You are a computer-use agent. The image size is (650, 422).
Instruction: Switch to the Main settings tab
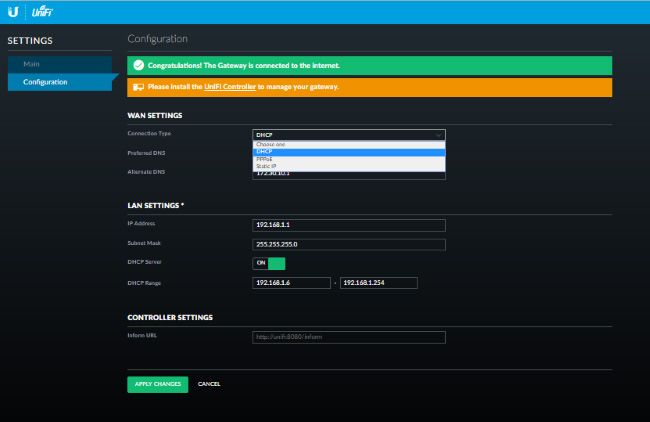point(32,65)
